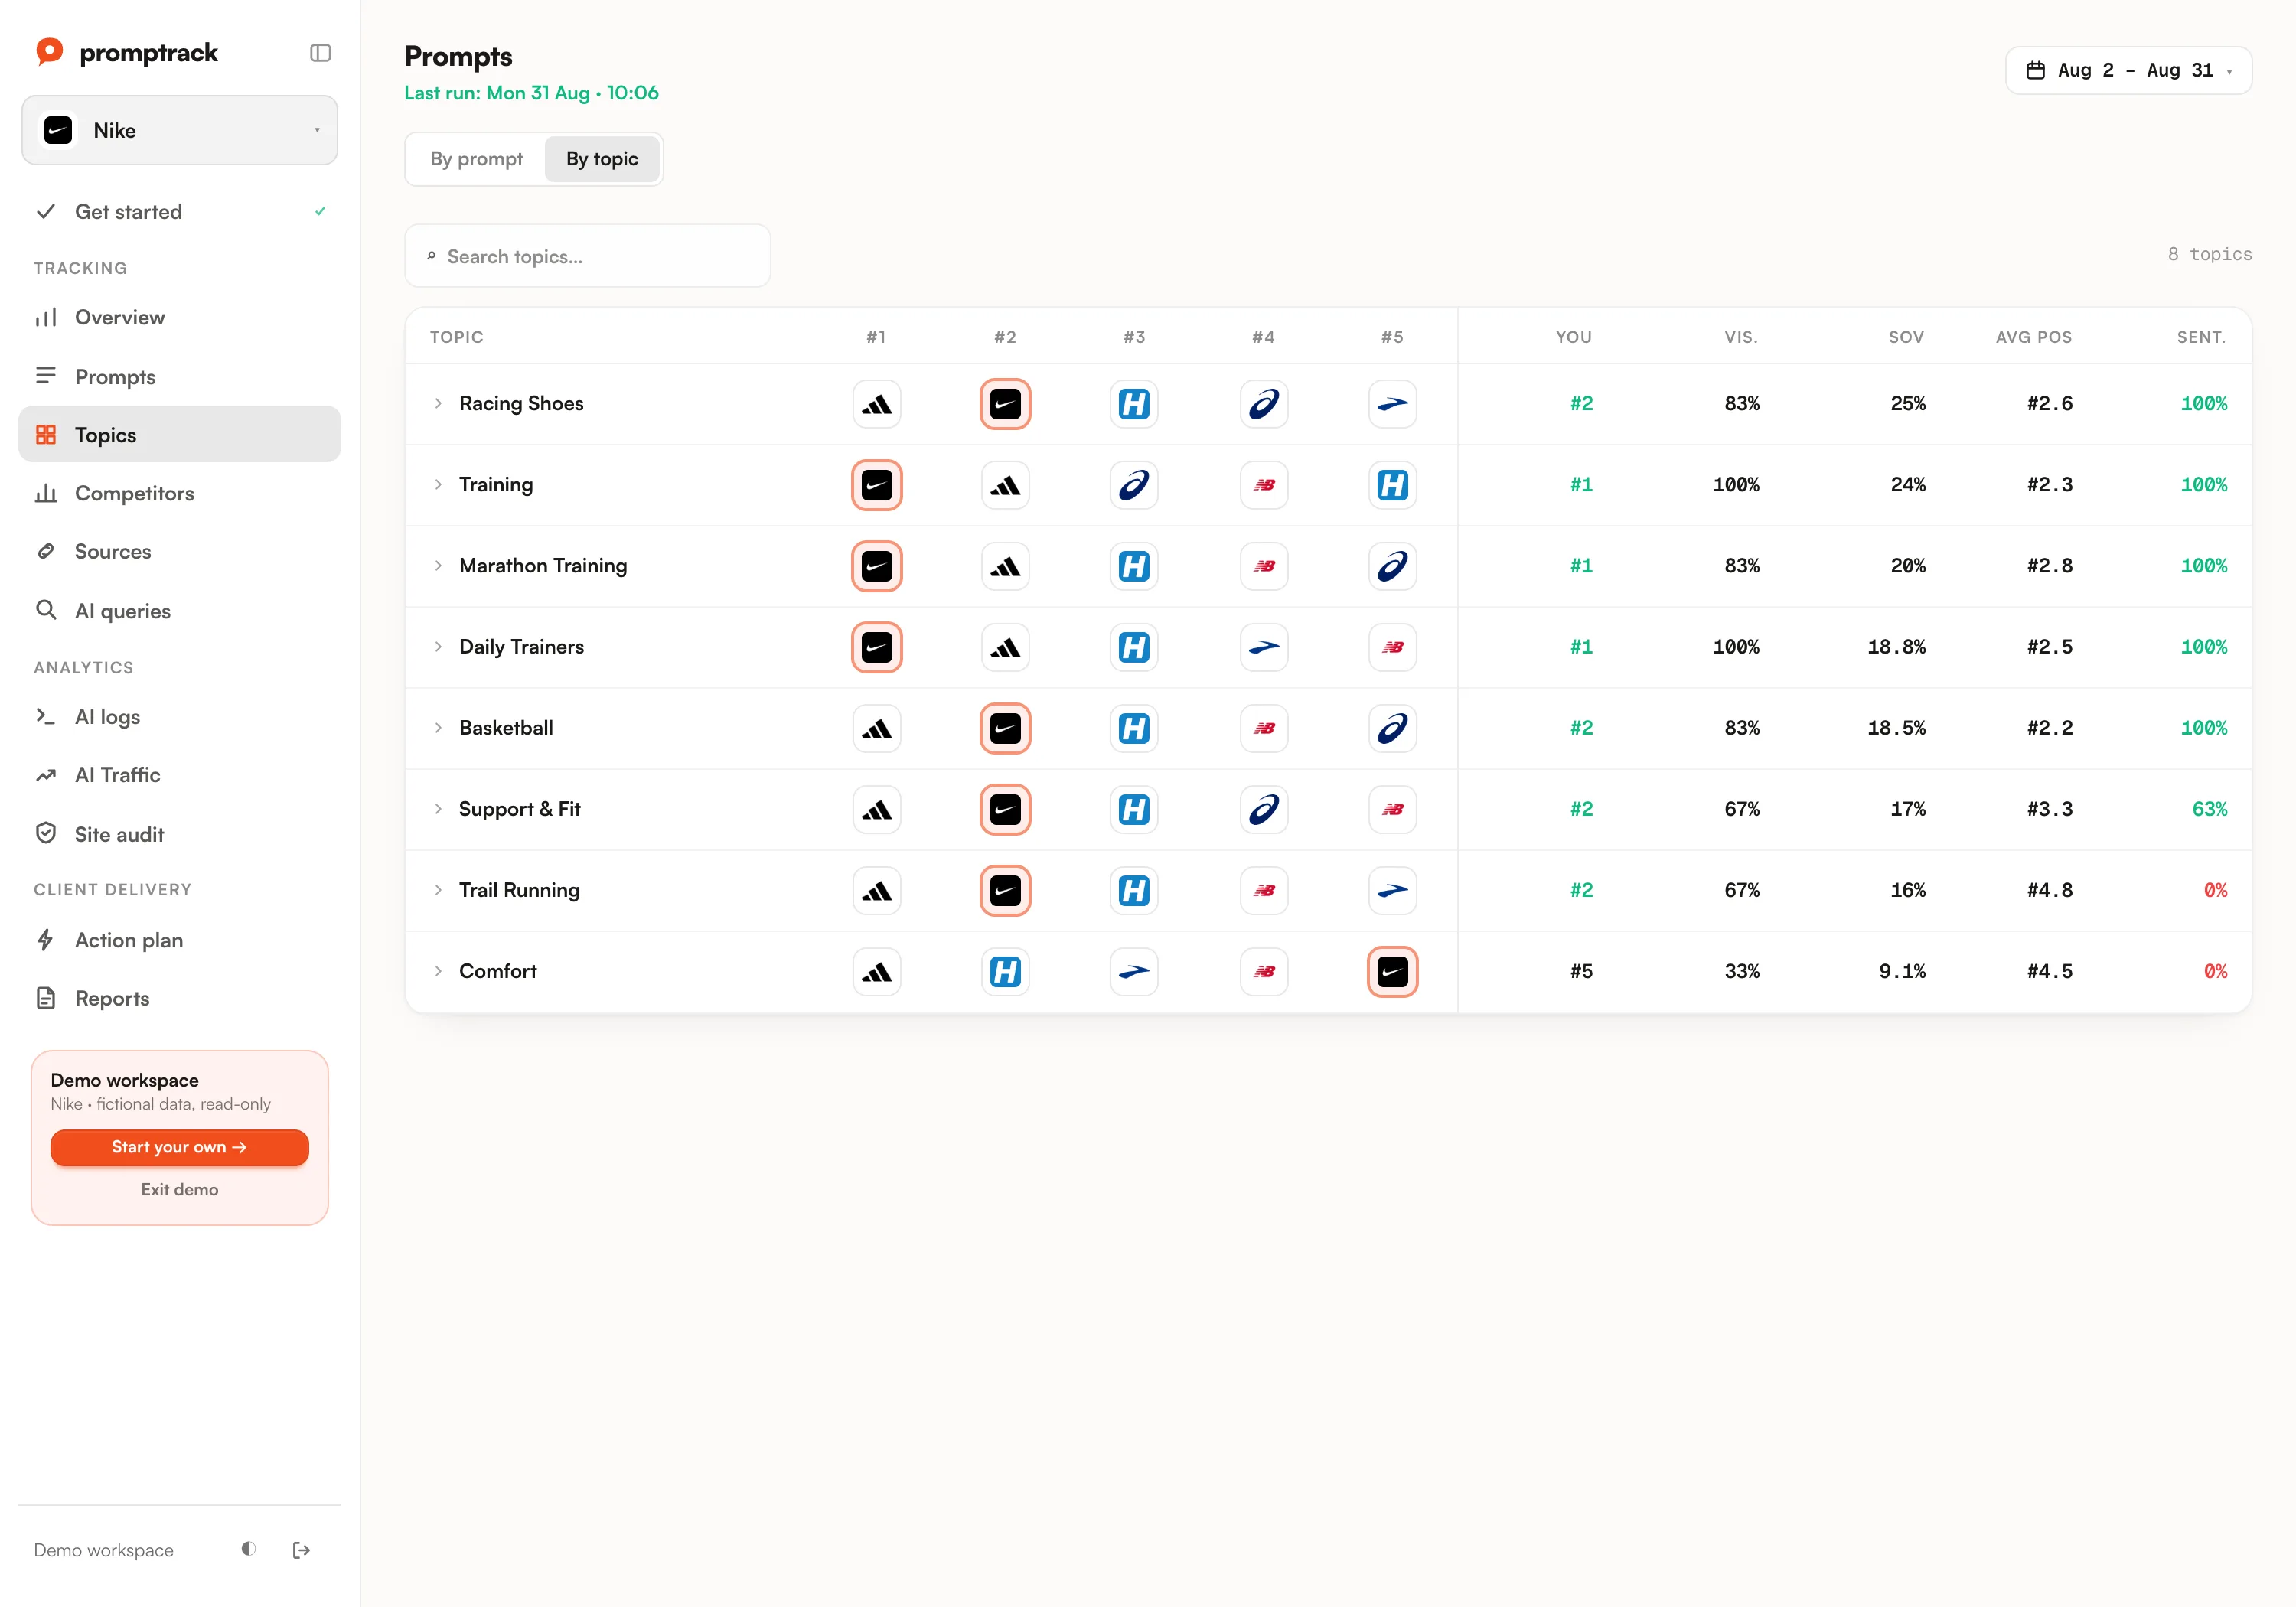Click the SOV column header
The width and height of the screenshot is (2296, 1607).
click(x=1905, y=337)
